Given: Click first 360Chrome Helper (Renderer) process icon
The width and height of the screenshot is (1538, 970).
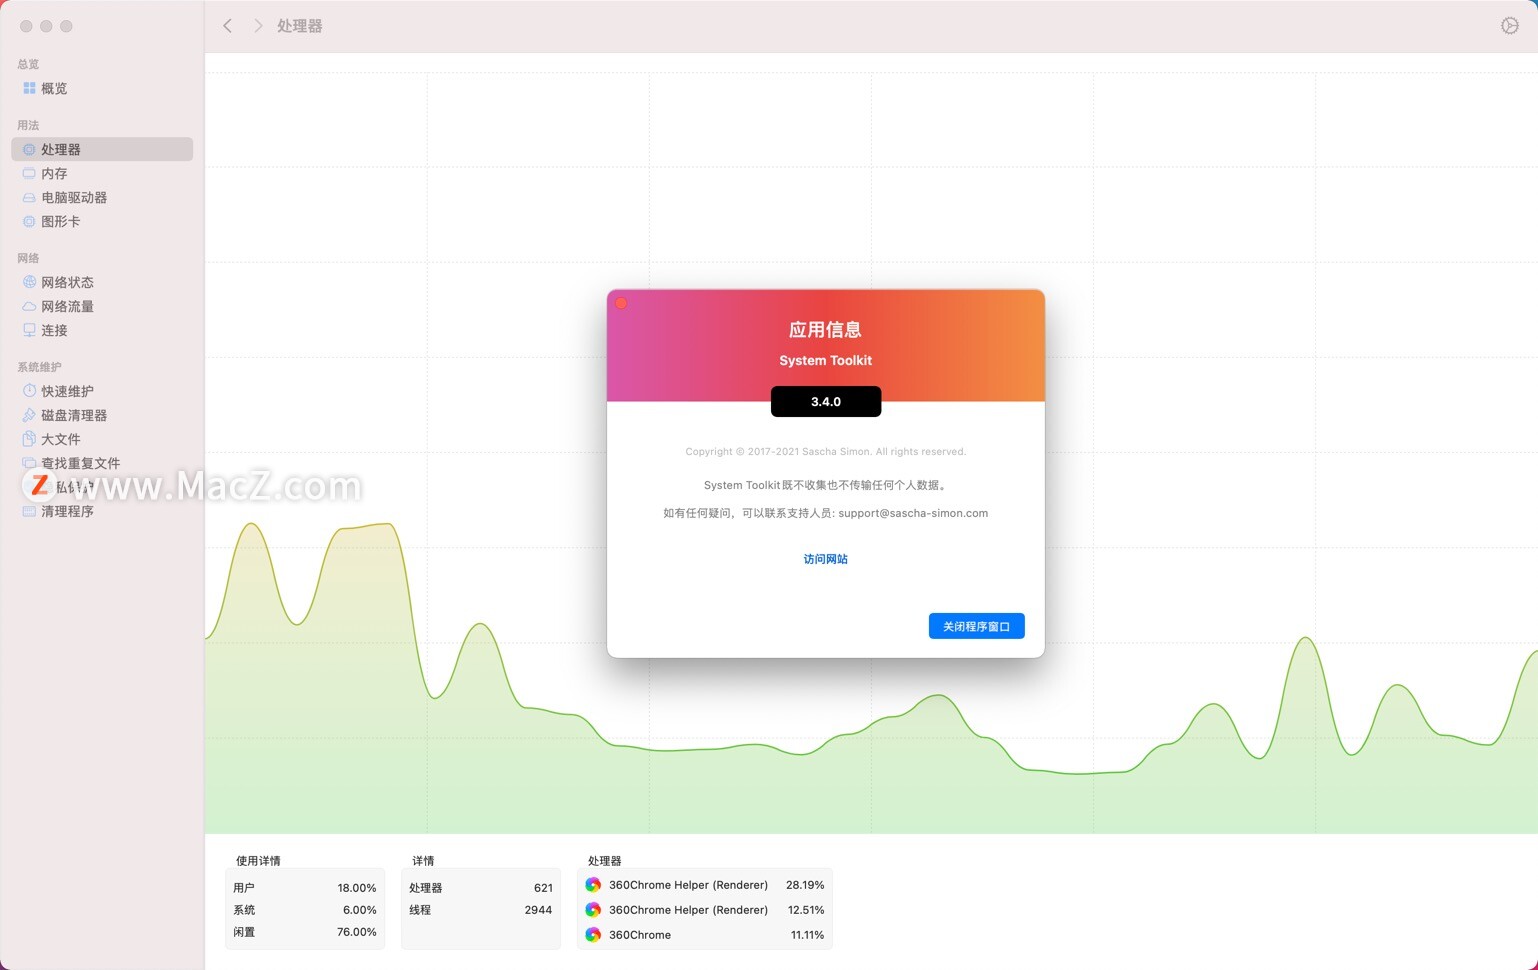Looking at the screenshot, I should 593,885.
